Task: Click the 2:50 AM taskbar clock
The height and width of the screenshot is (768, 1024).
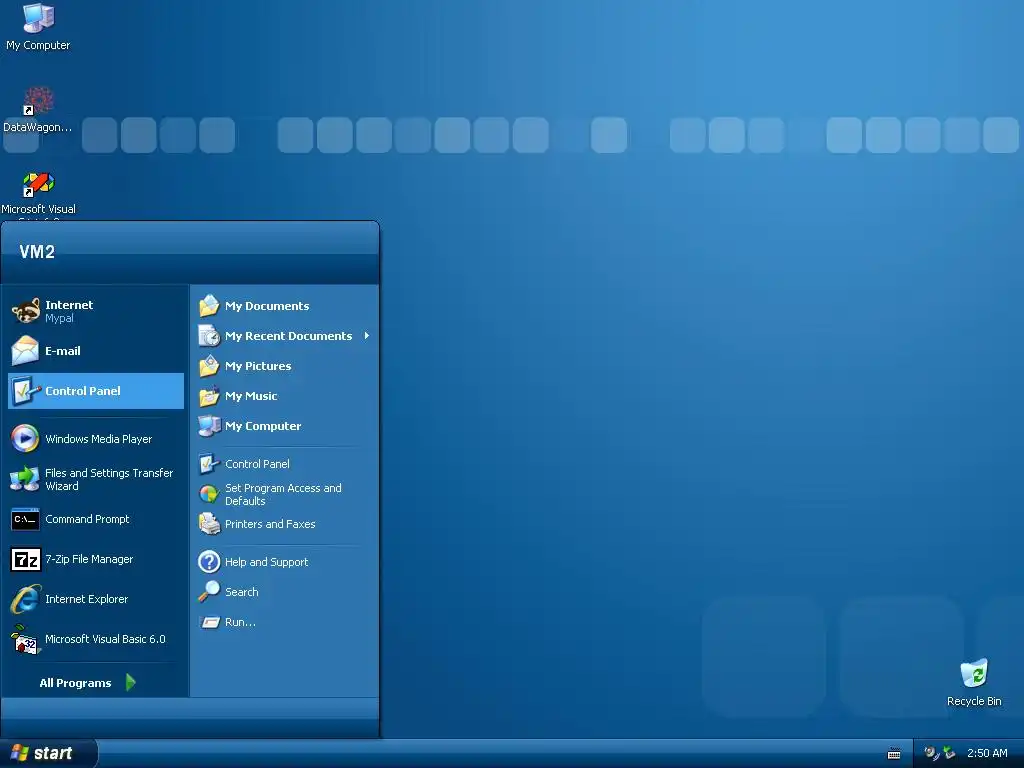Action: tap(987, 753)
